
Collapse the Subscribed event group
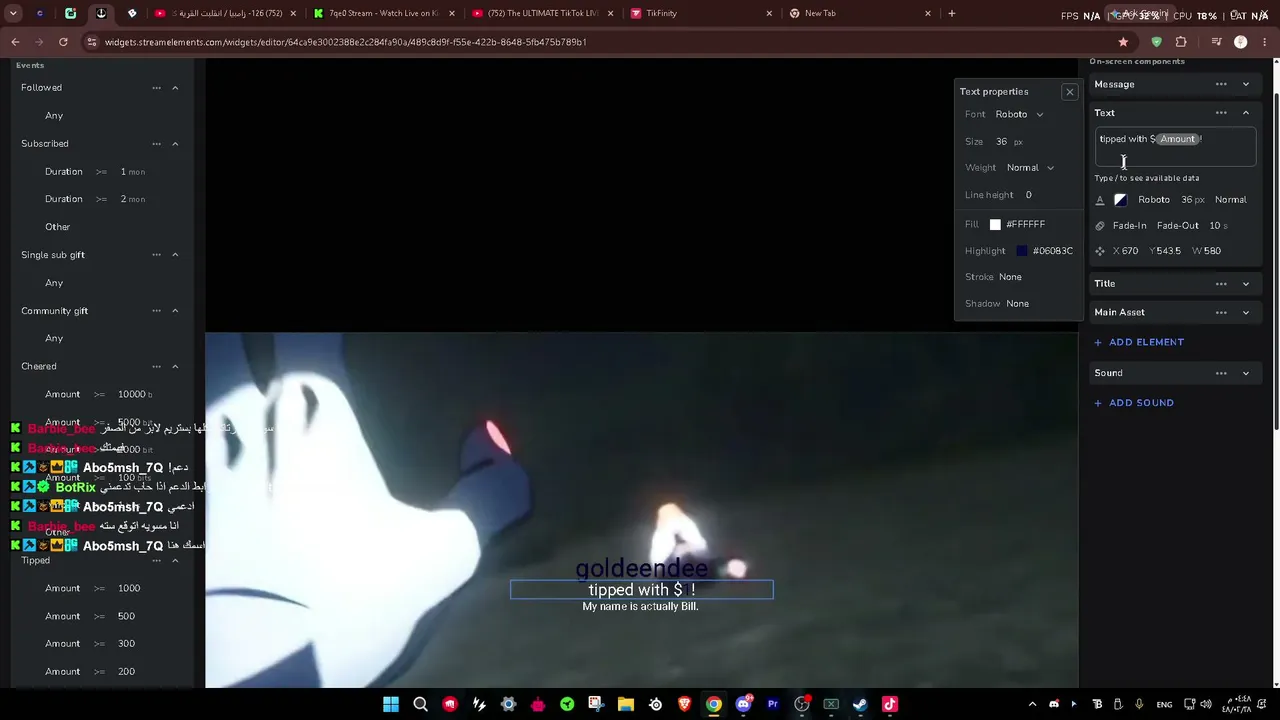pyautogui.click(x=175, y=144)
